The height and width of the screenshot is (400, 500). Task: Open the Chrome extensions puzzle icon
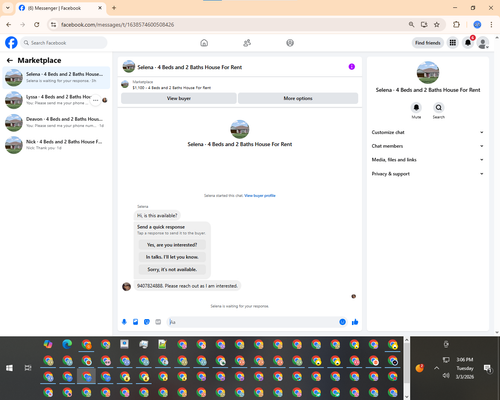click(456, 24)
